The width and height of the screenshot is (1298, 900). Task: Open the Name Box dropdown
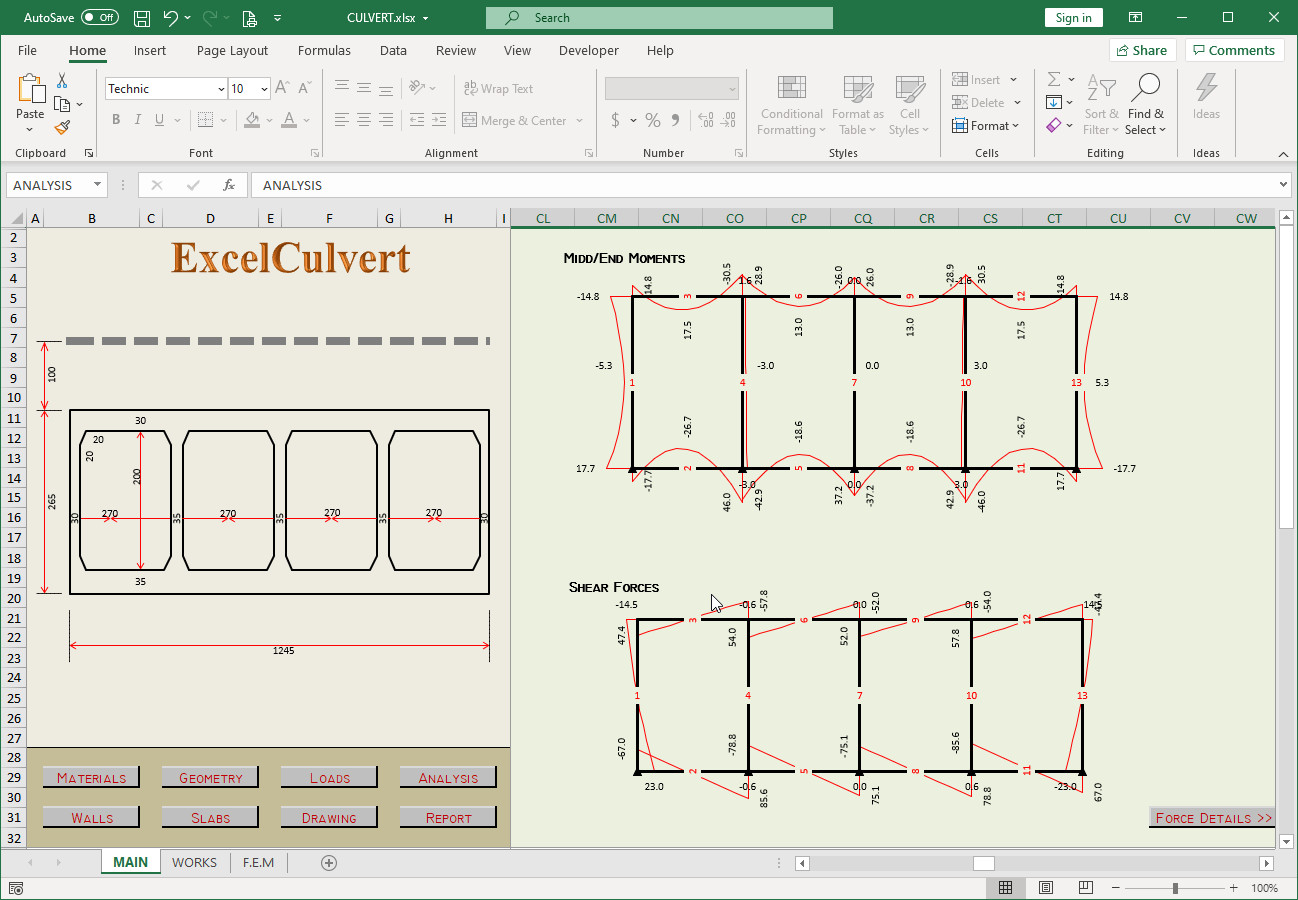95,184
